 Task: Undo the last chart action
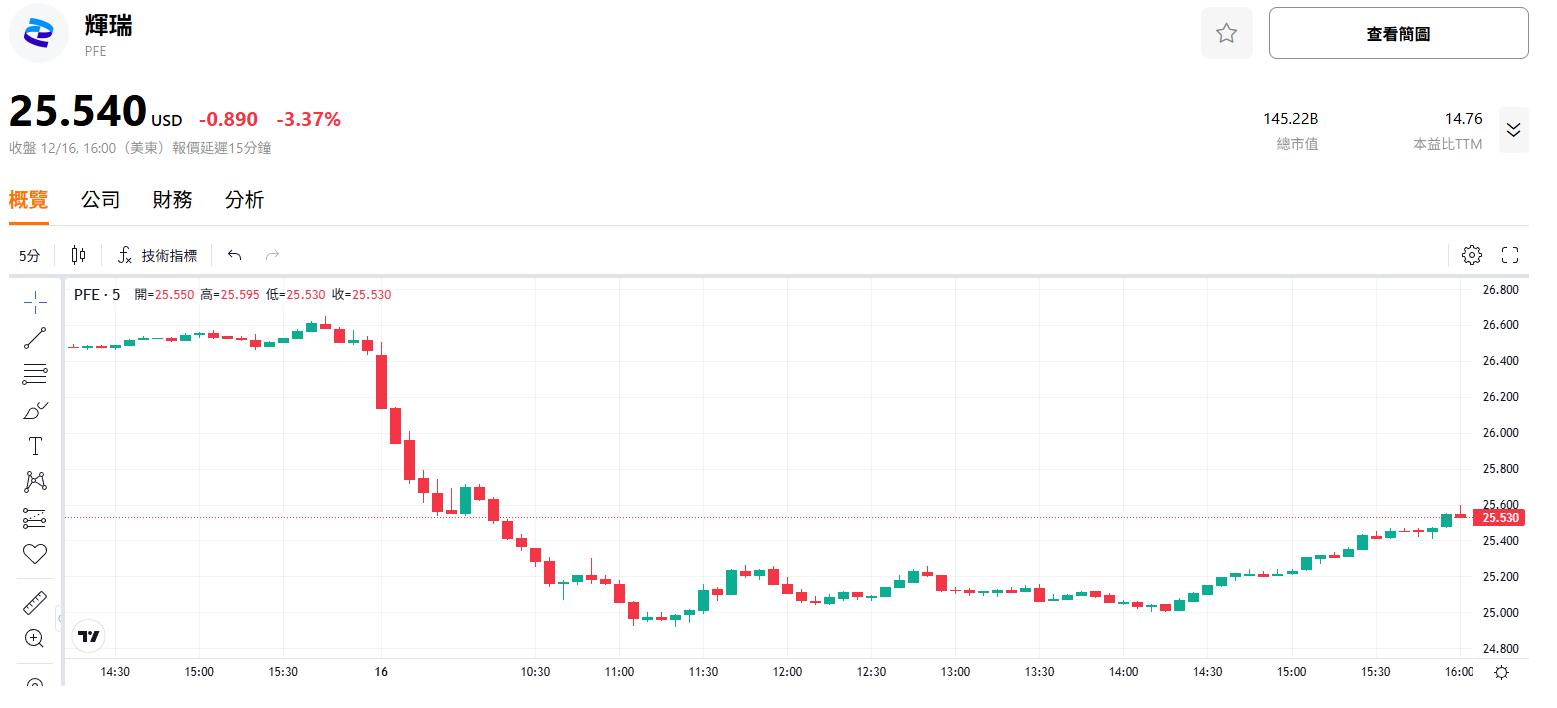coord(235,255)
